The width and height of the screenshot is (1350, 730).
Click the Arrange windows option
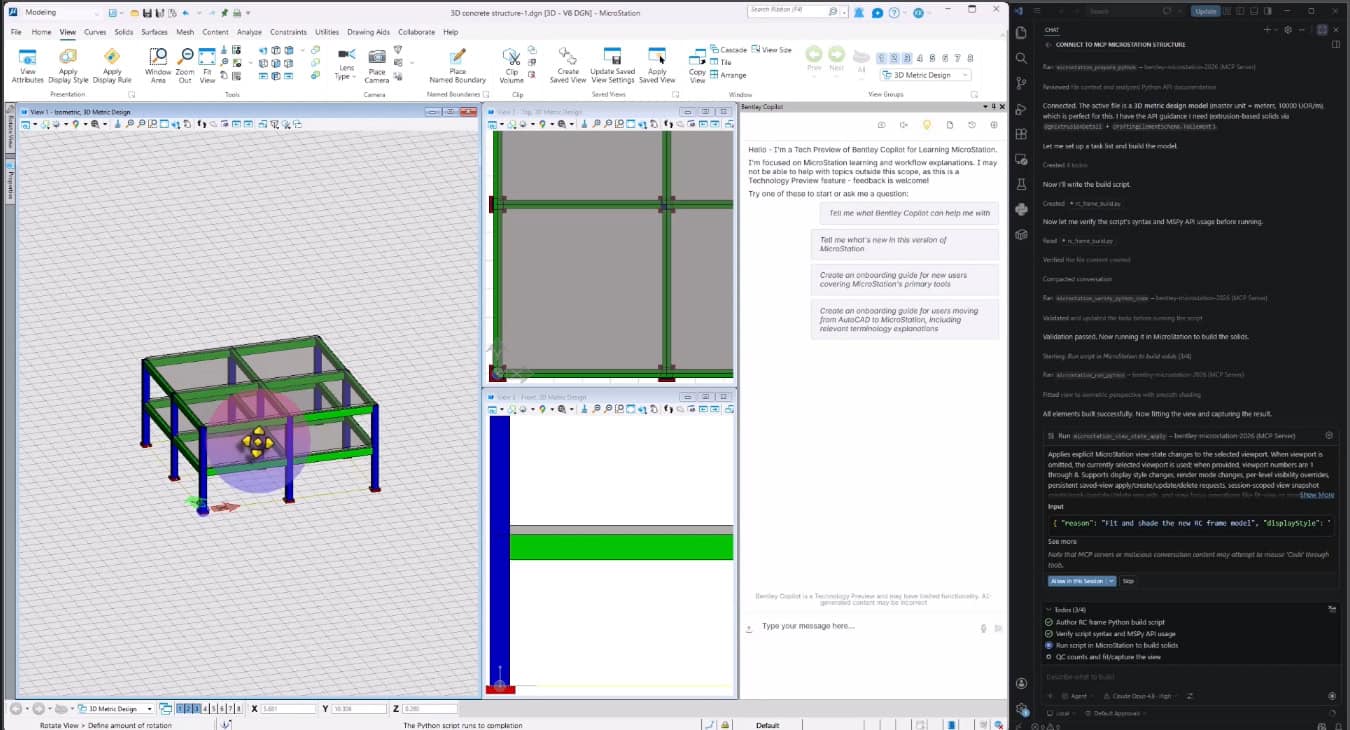[x=728, y=75]
